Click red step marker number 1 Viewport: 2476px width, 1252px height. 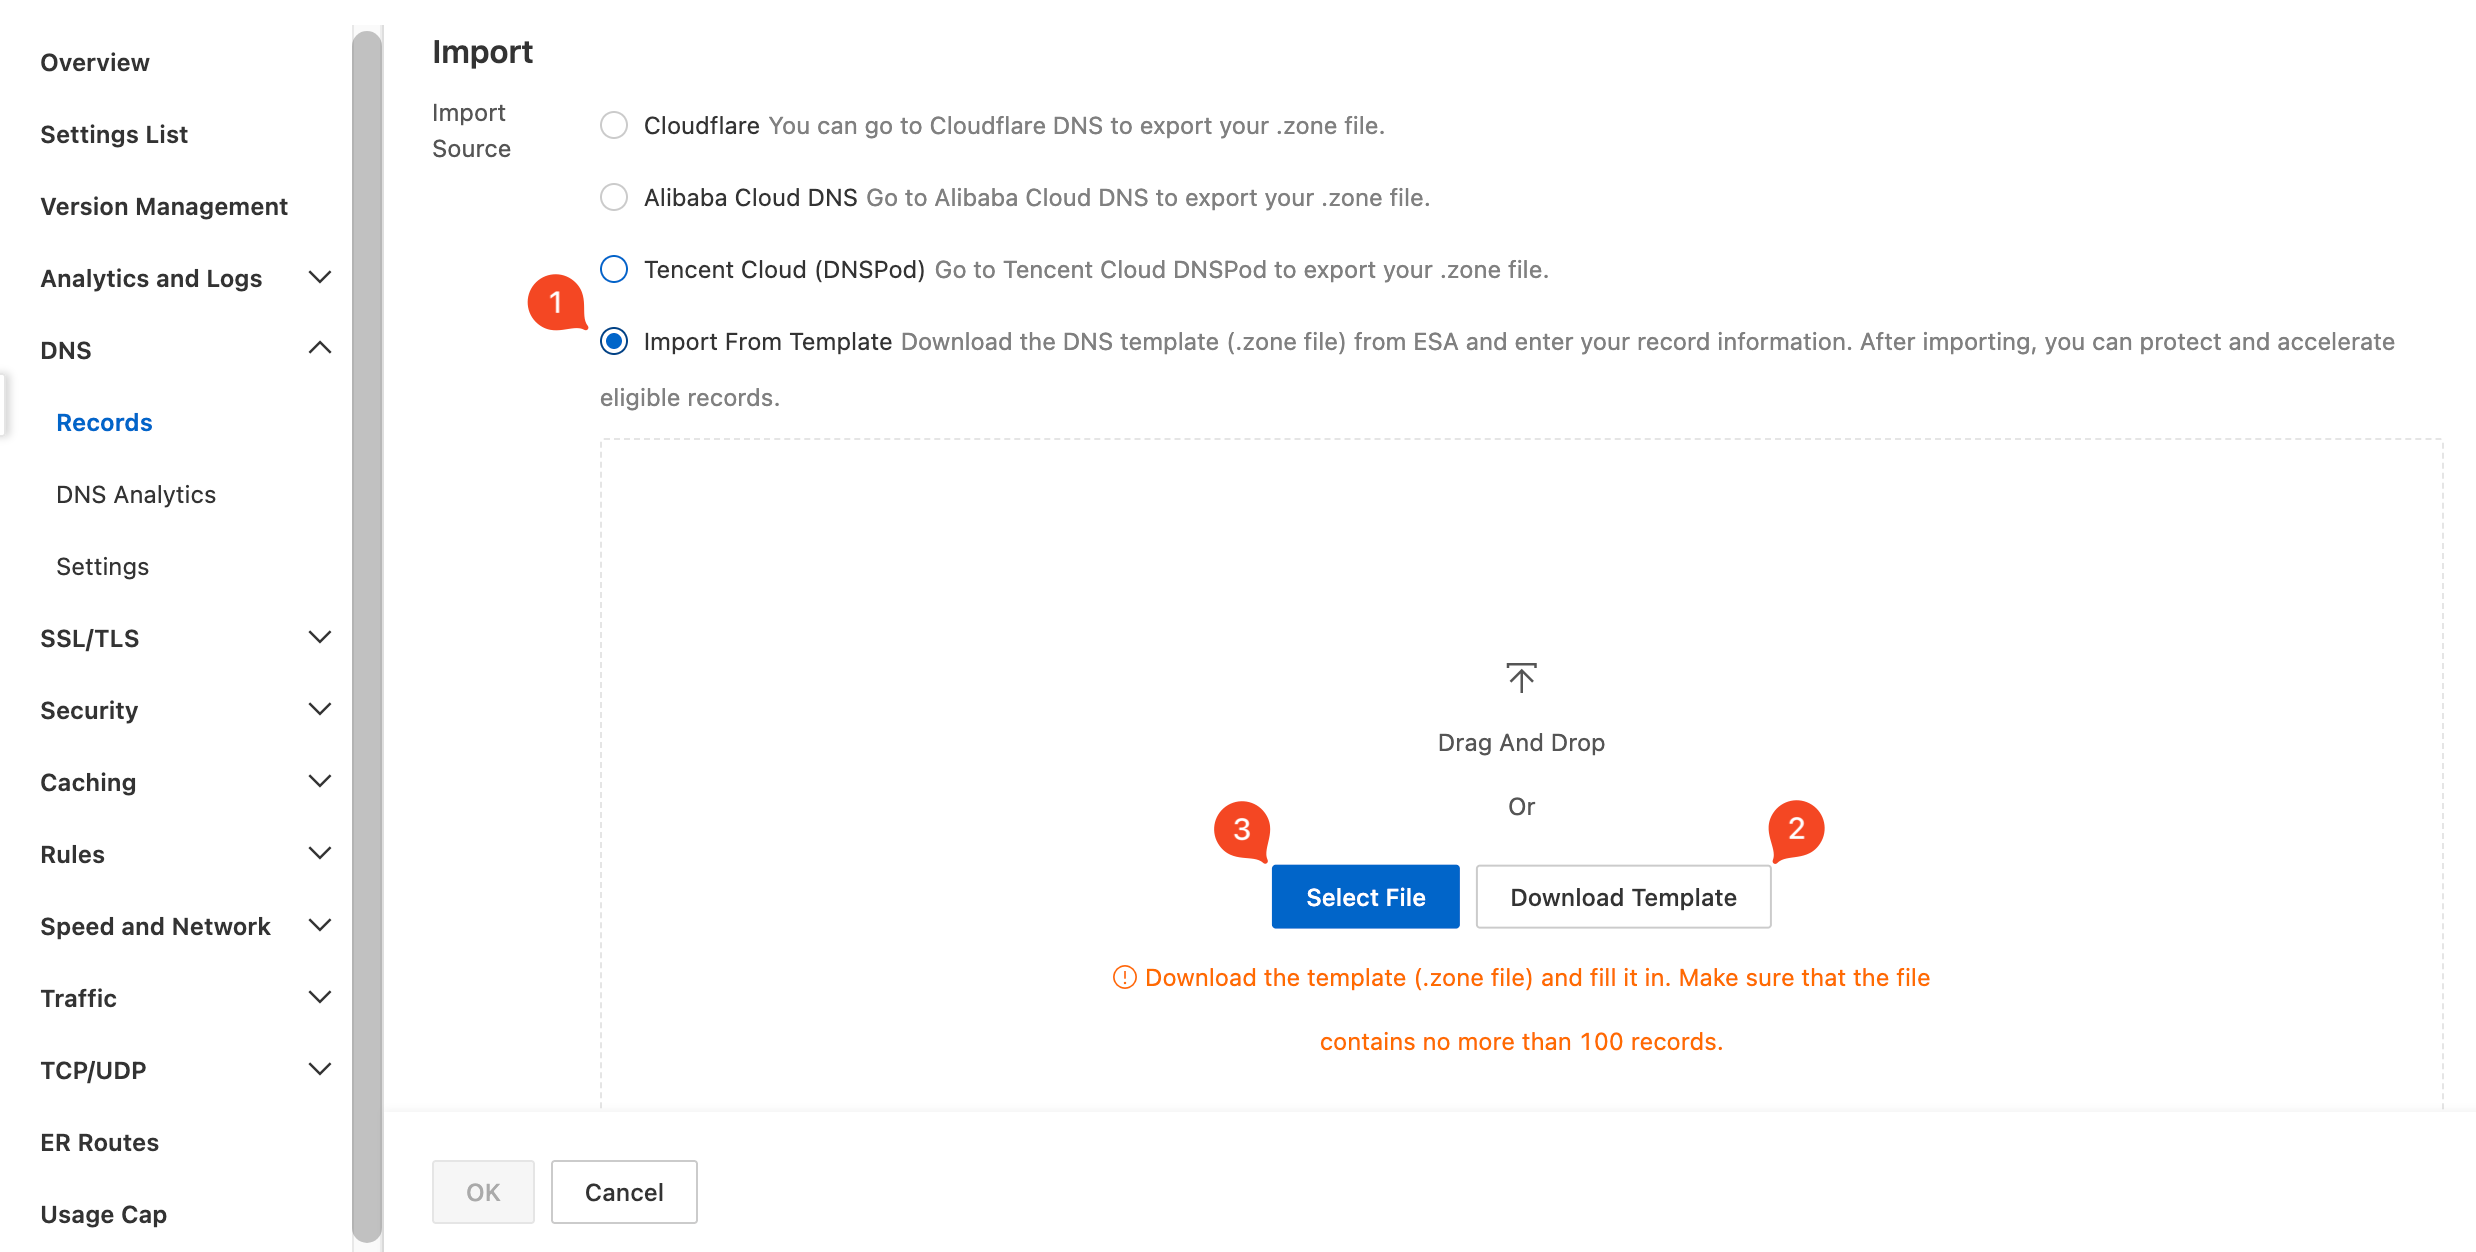(x=556, y=302)
